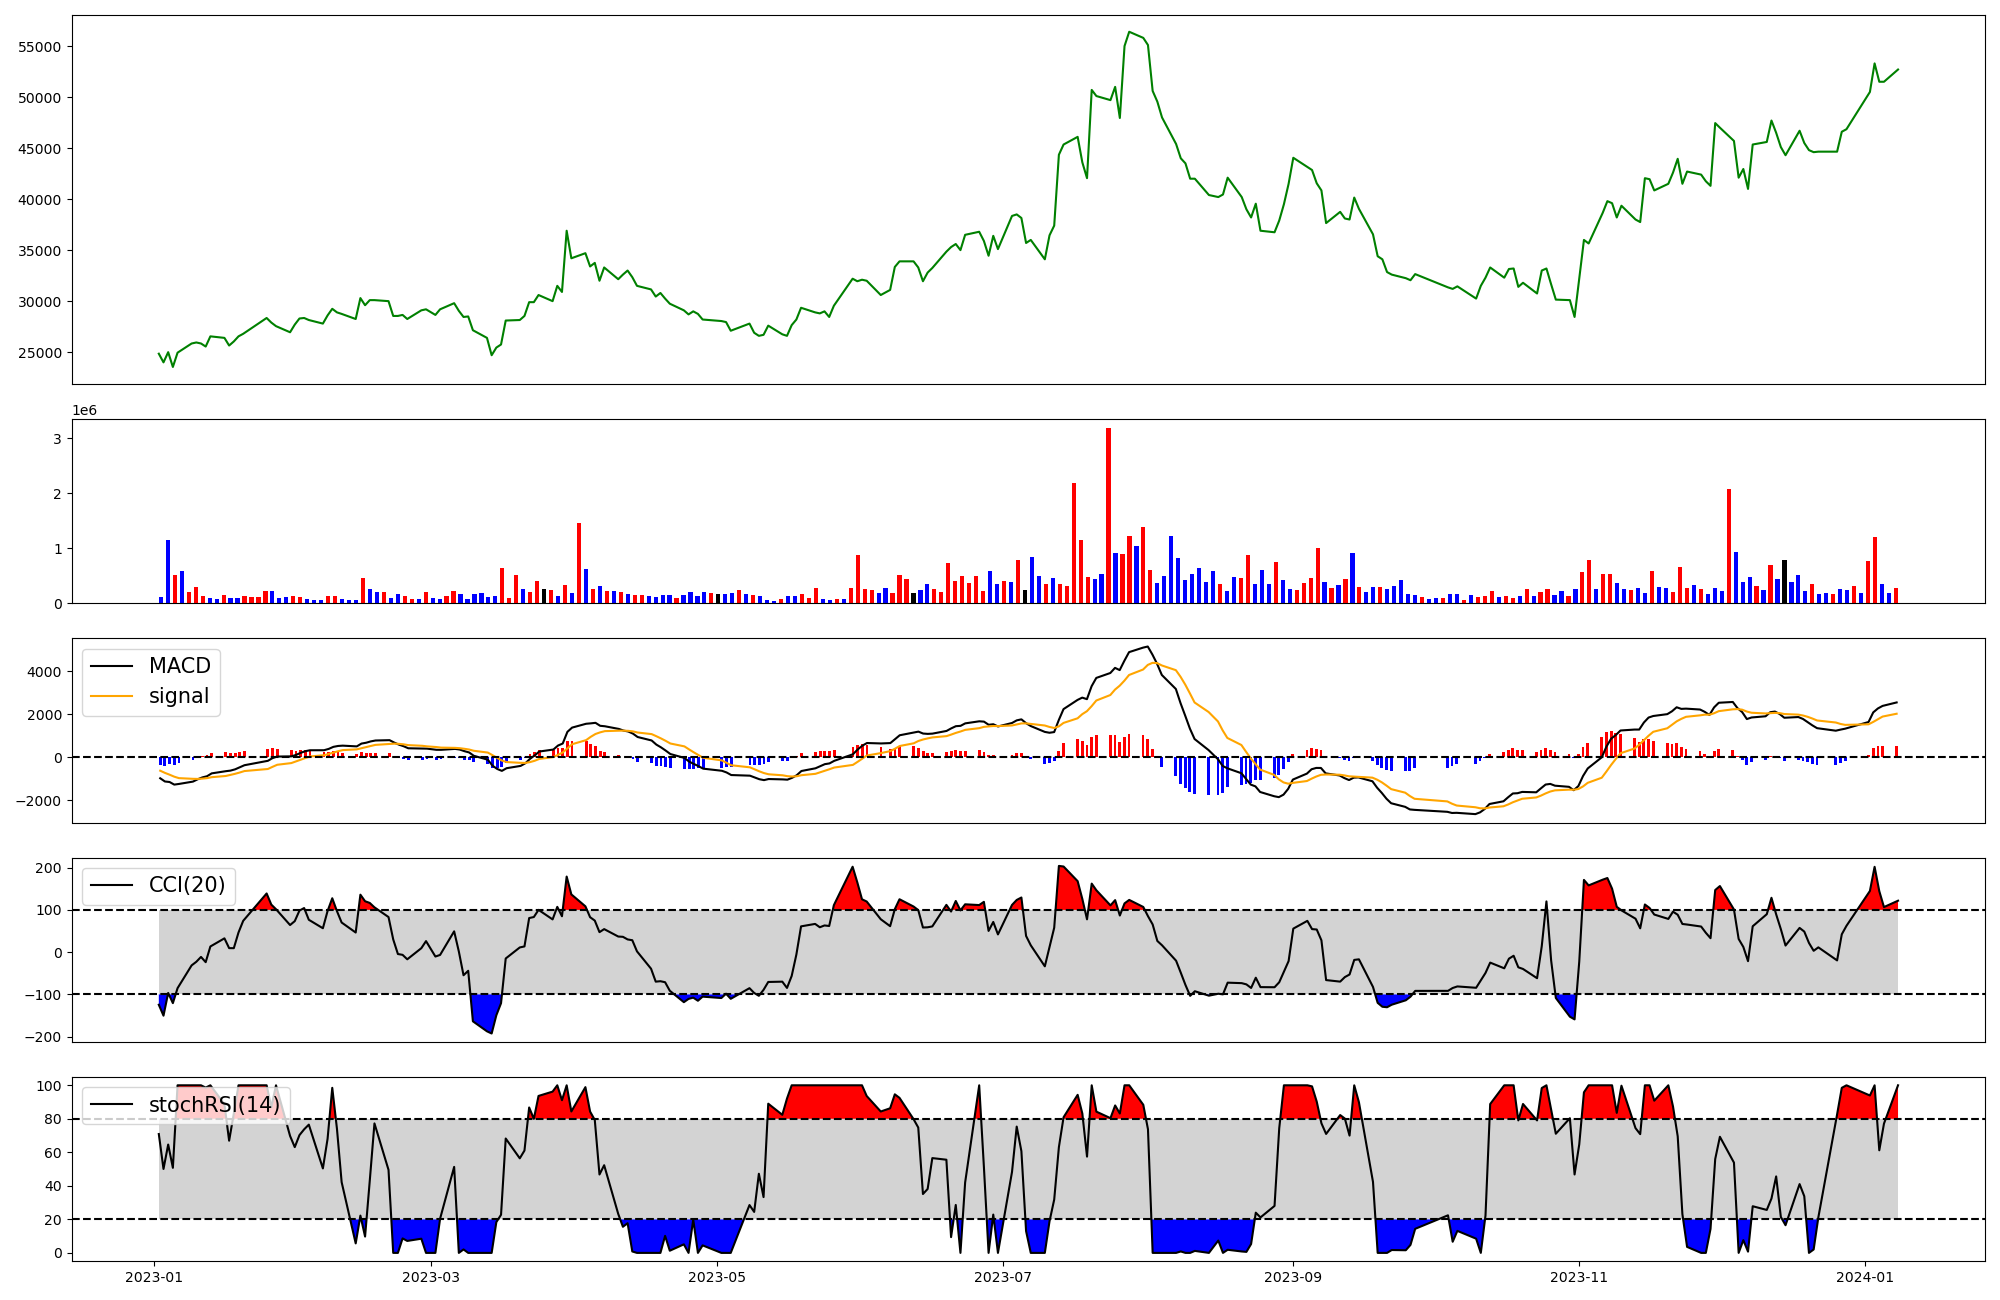The image size is (2000, 1300).
Task: Click the 4000 tick on MACD axis
Action: (x=44, y=672)
